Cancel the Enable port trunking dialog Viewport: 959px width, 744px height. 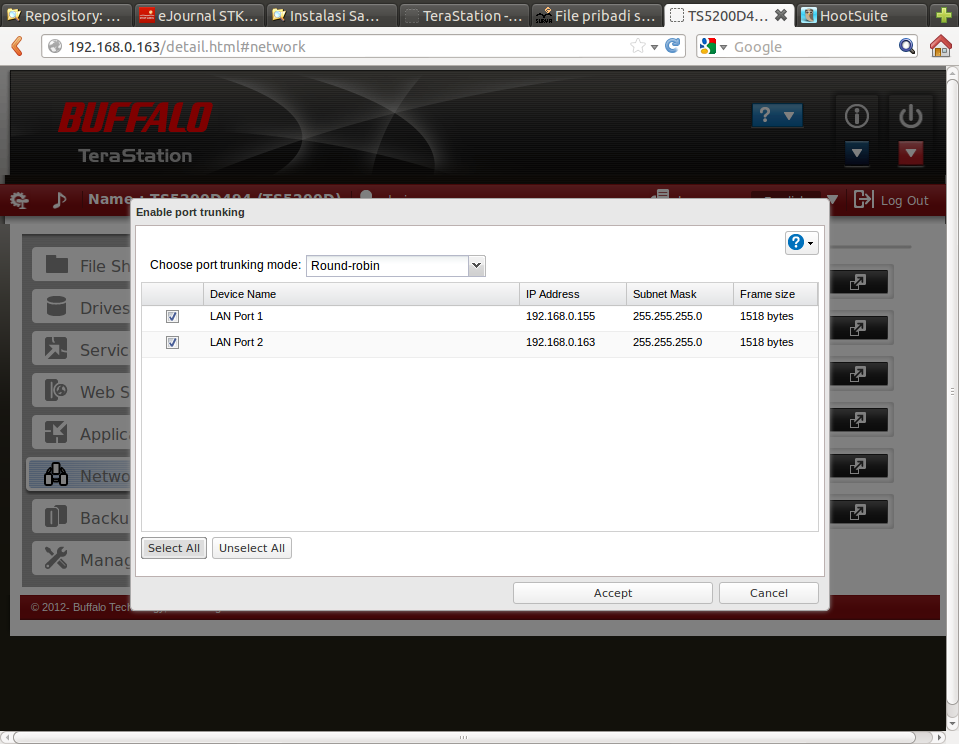click(769, 593)
